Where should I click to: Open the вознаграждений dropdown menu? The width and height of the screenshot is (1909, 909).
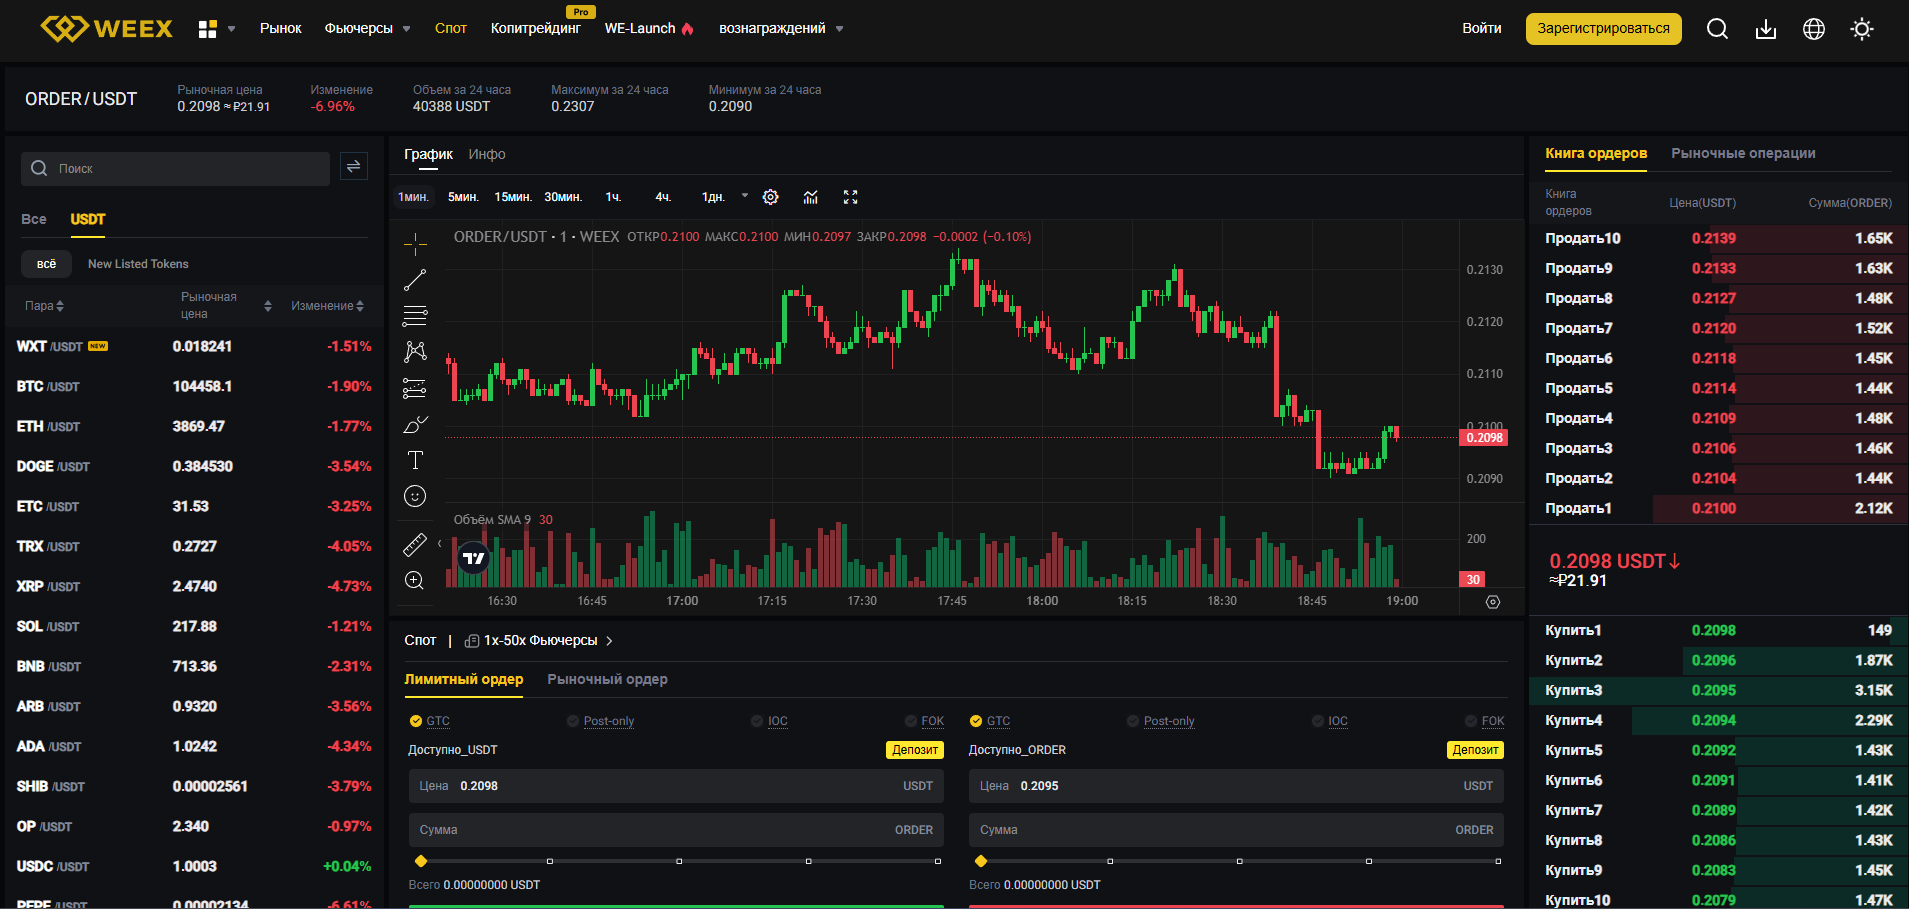pos(781,29)
